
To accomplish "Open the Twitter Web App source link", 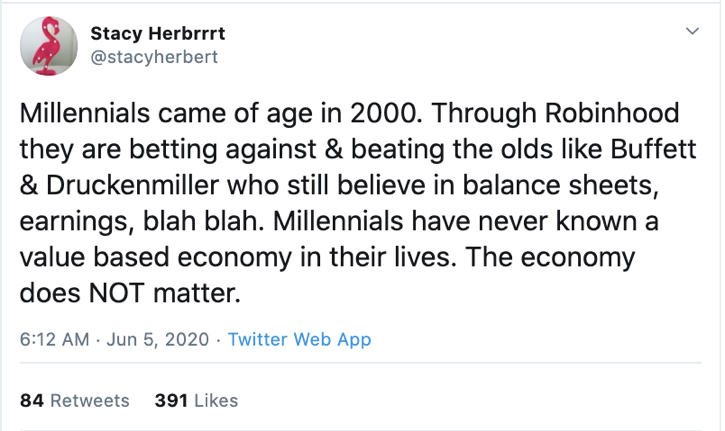I will (299, 339).
